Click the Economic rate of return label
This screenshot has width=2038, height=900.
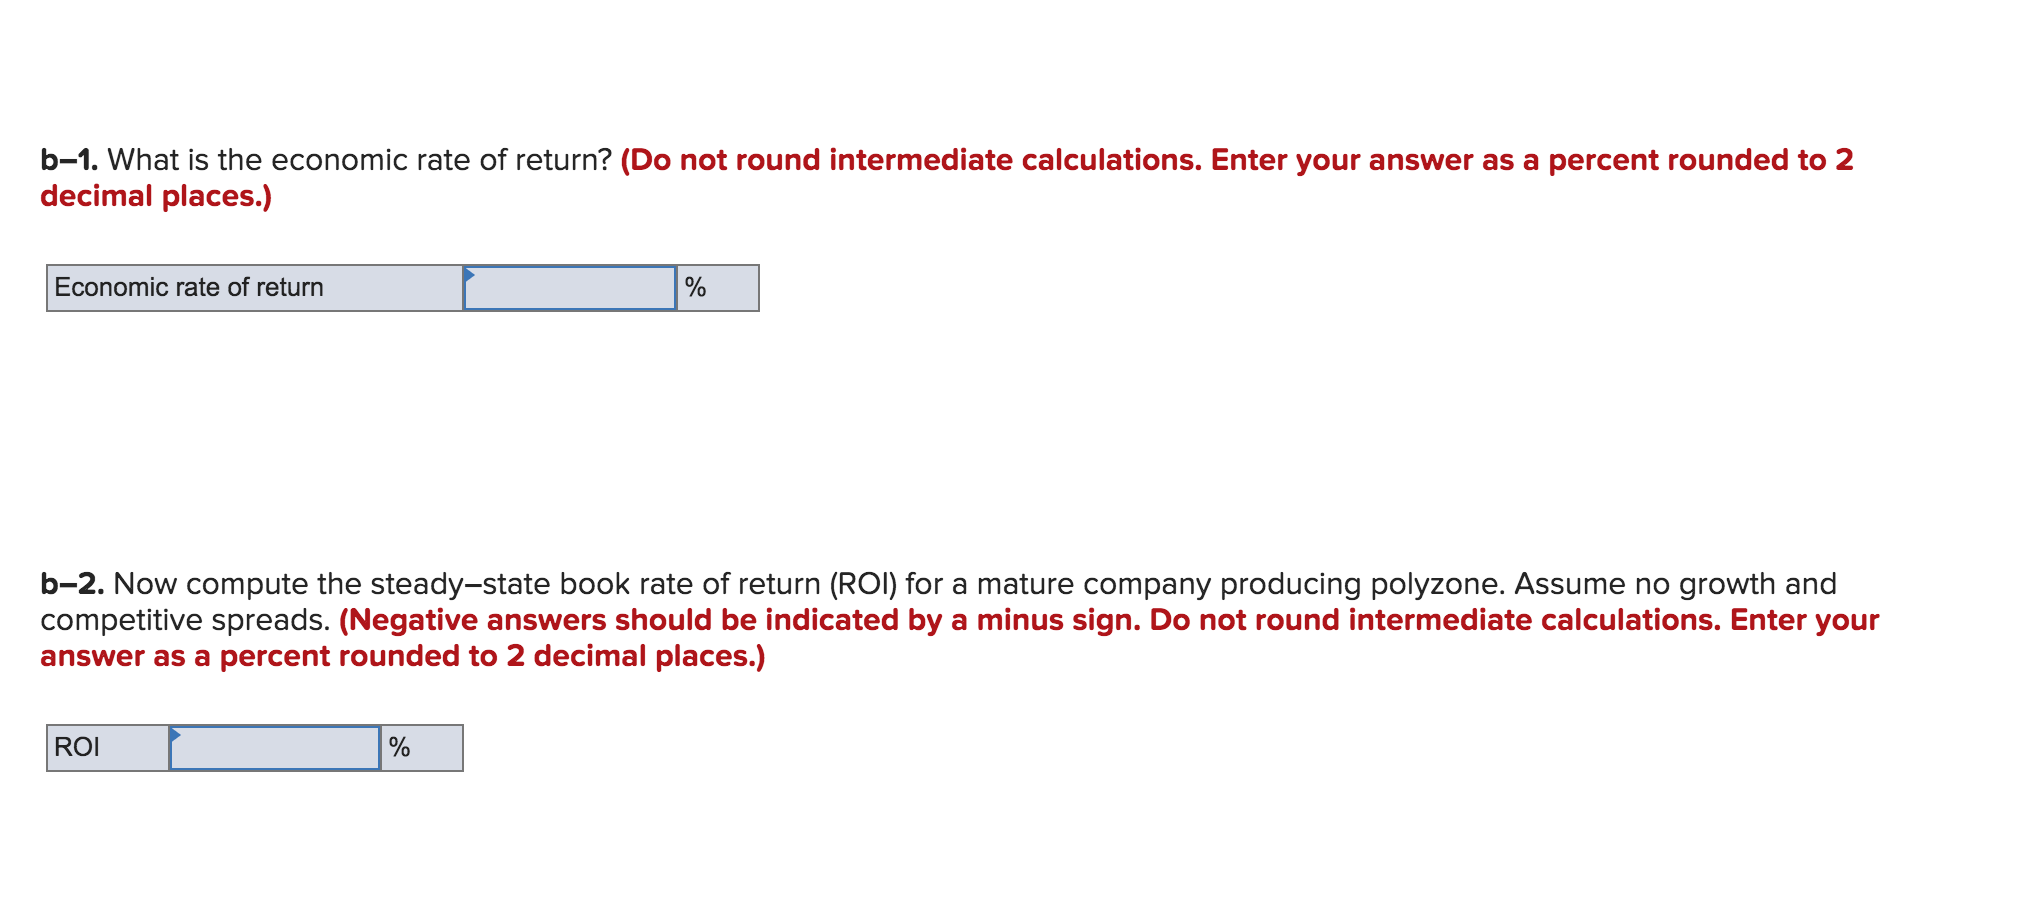(188, 287)
